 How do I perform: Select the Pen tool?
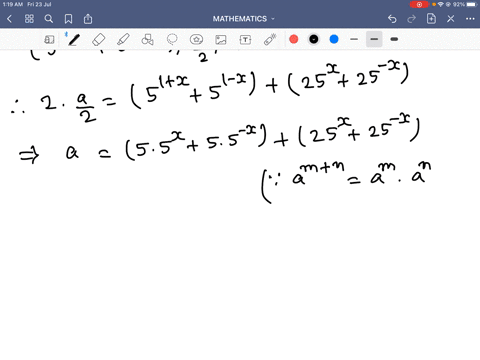[x=73, y=40]
